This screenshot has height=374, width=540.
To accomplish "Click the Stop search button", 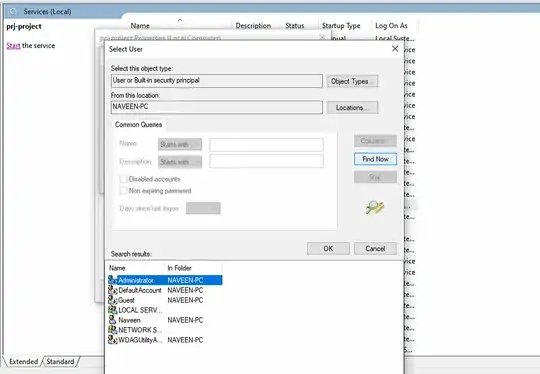I will [x=375, y=177].
